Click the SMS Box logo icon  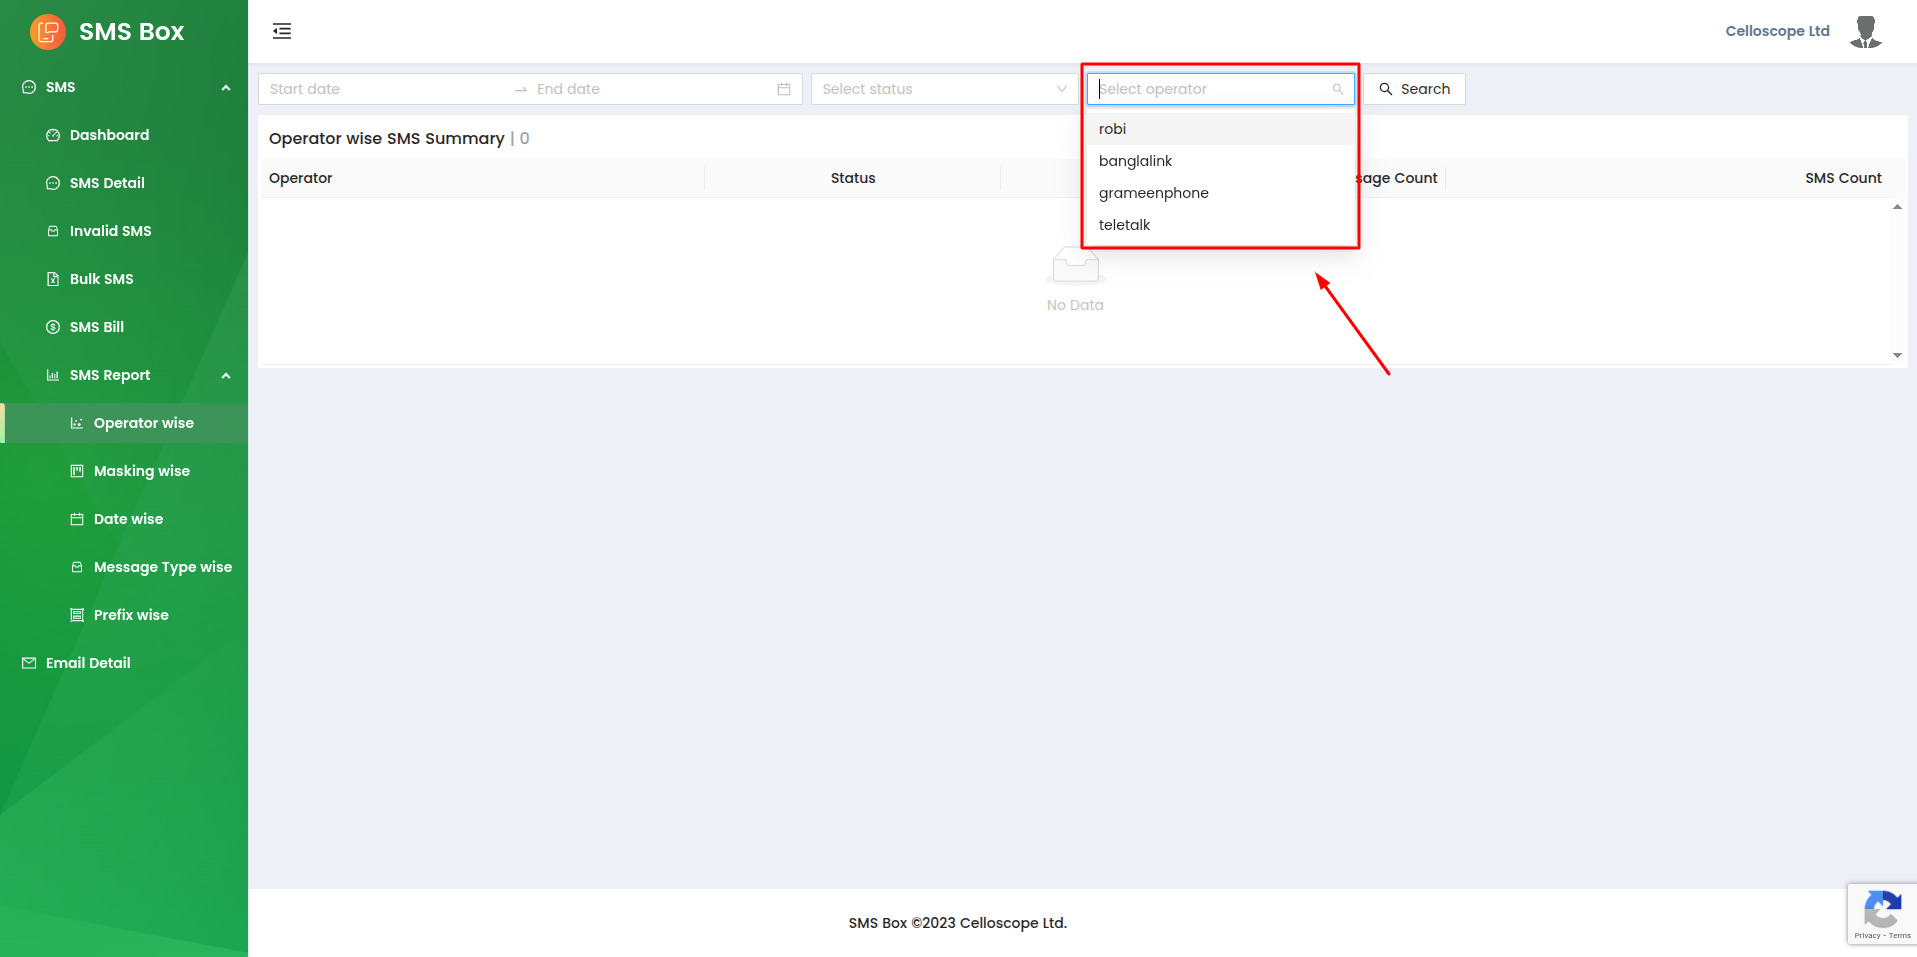point(47,32)
